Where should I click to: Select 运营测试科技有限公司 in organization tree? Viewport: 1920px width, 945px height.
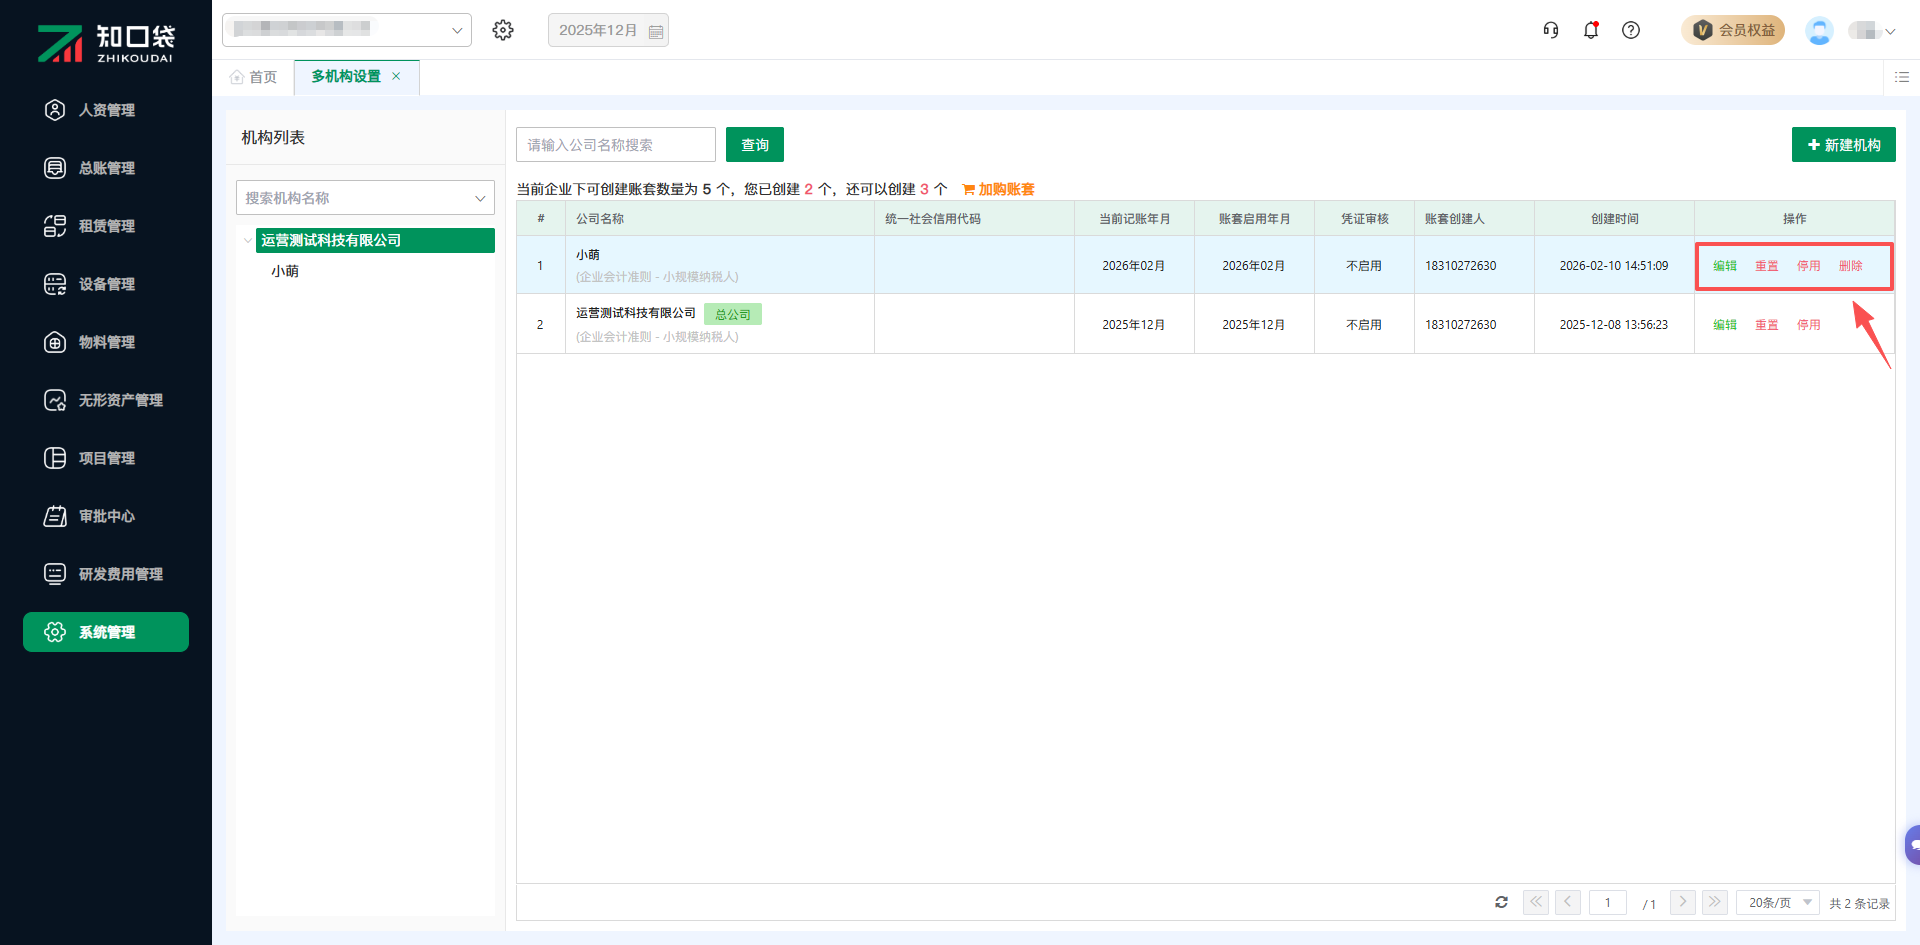(375, 240)
